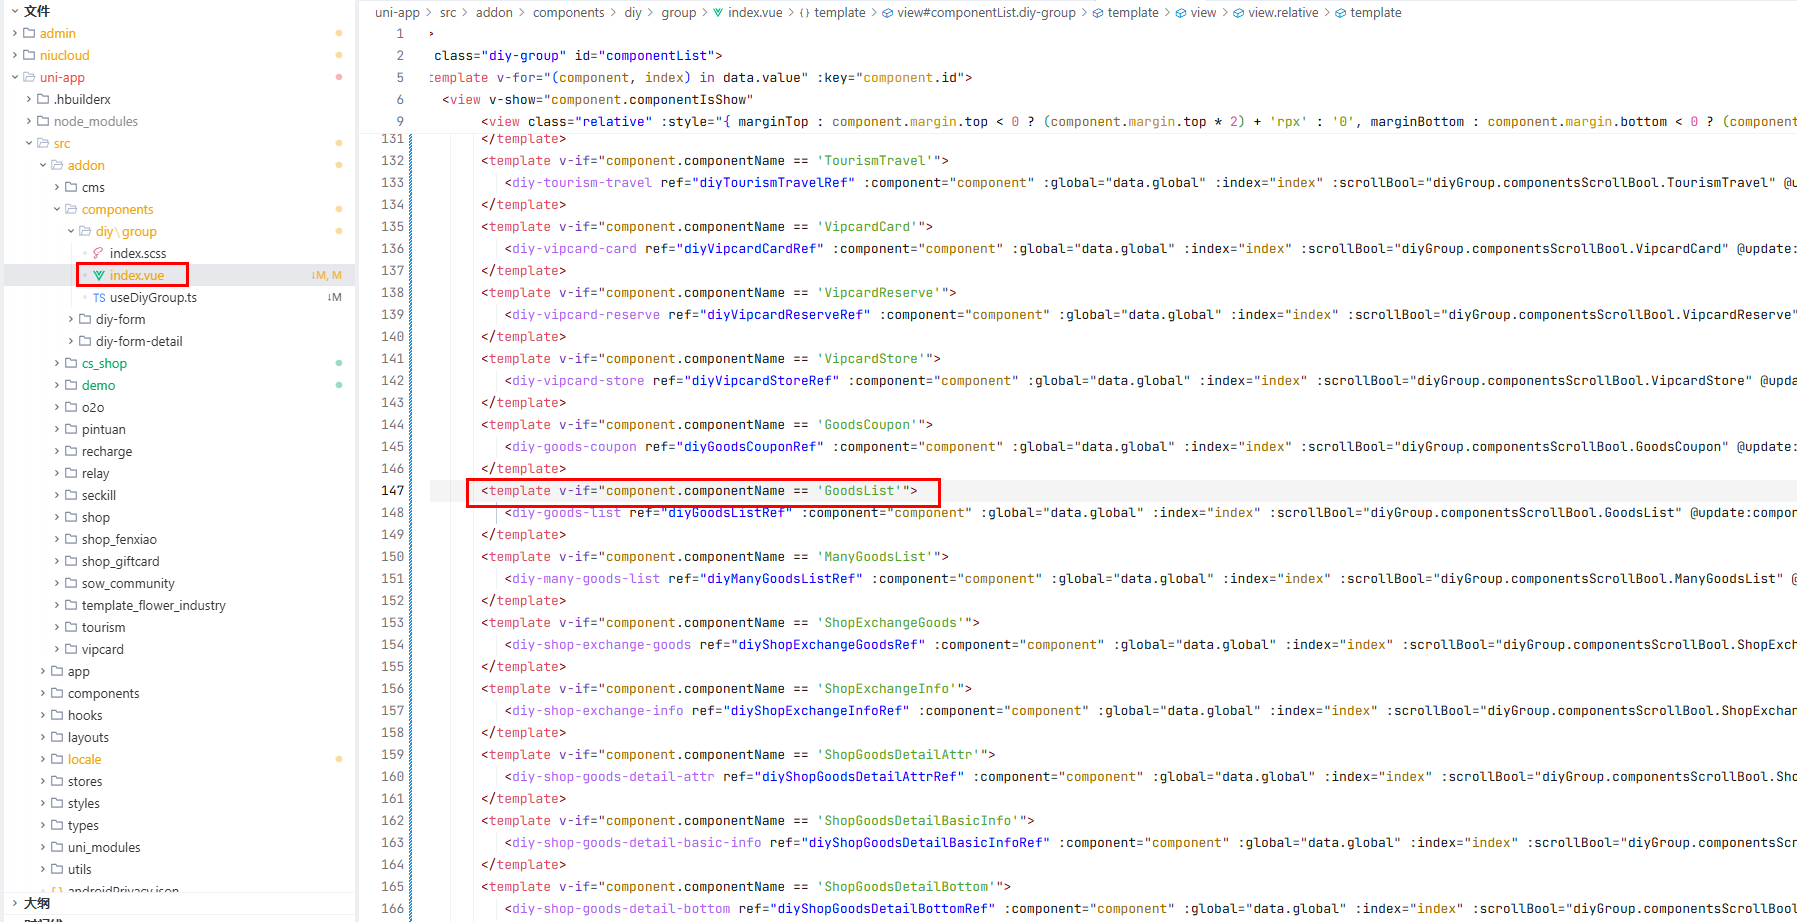Image resolution: width=1797 pixels, height=922 pixels.
Task: Place cursor on the ManyGoodsList template line
Action: [x=714, y=557]
